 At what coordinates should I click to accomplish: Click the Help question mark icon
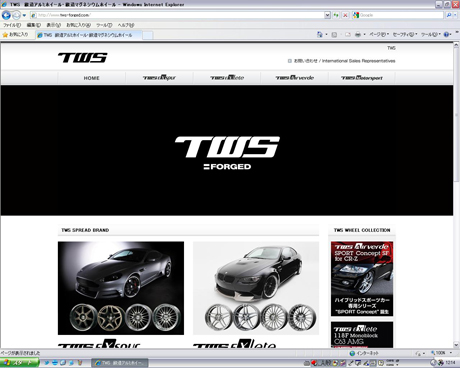446,34
